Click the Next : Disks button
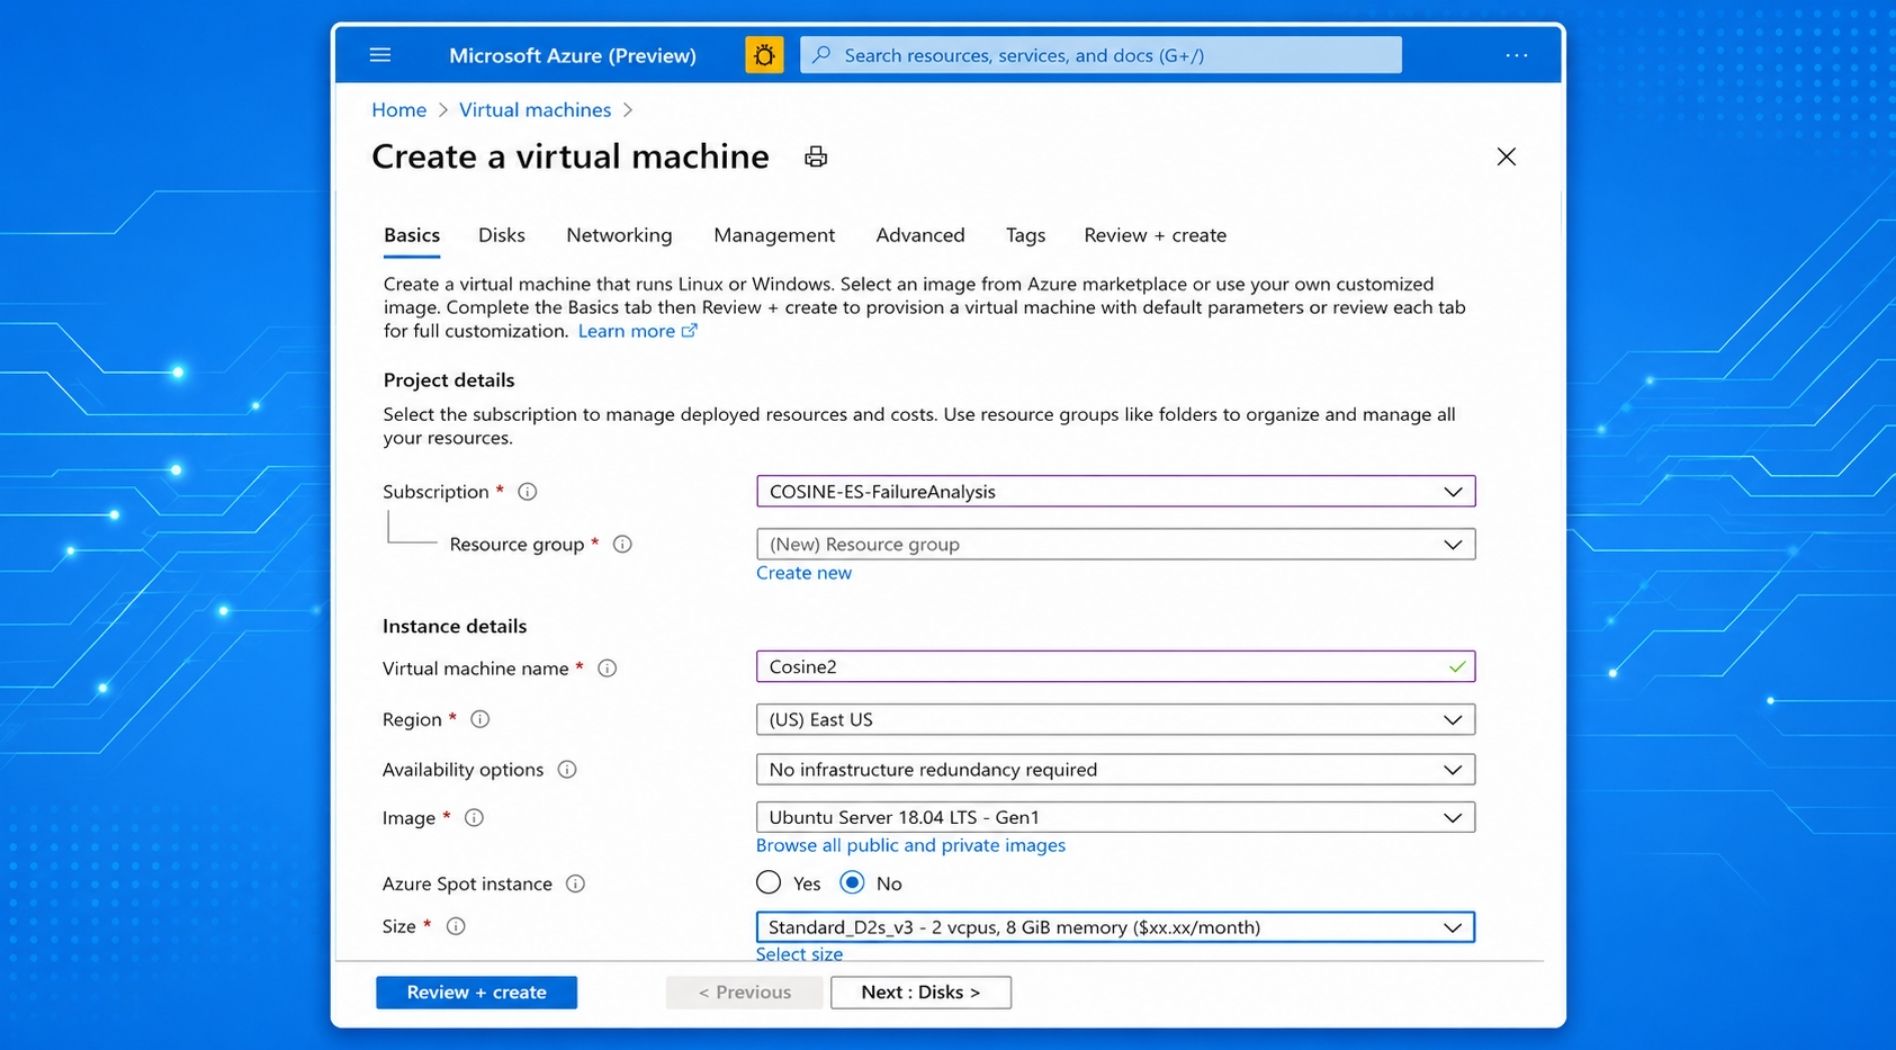The width and height of the screenshot is (1896, 1050). 920,992
